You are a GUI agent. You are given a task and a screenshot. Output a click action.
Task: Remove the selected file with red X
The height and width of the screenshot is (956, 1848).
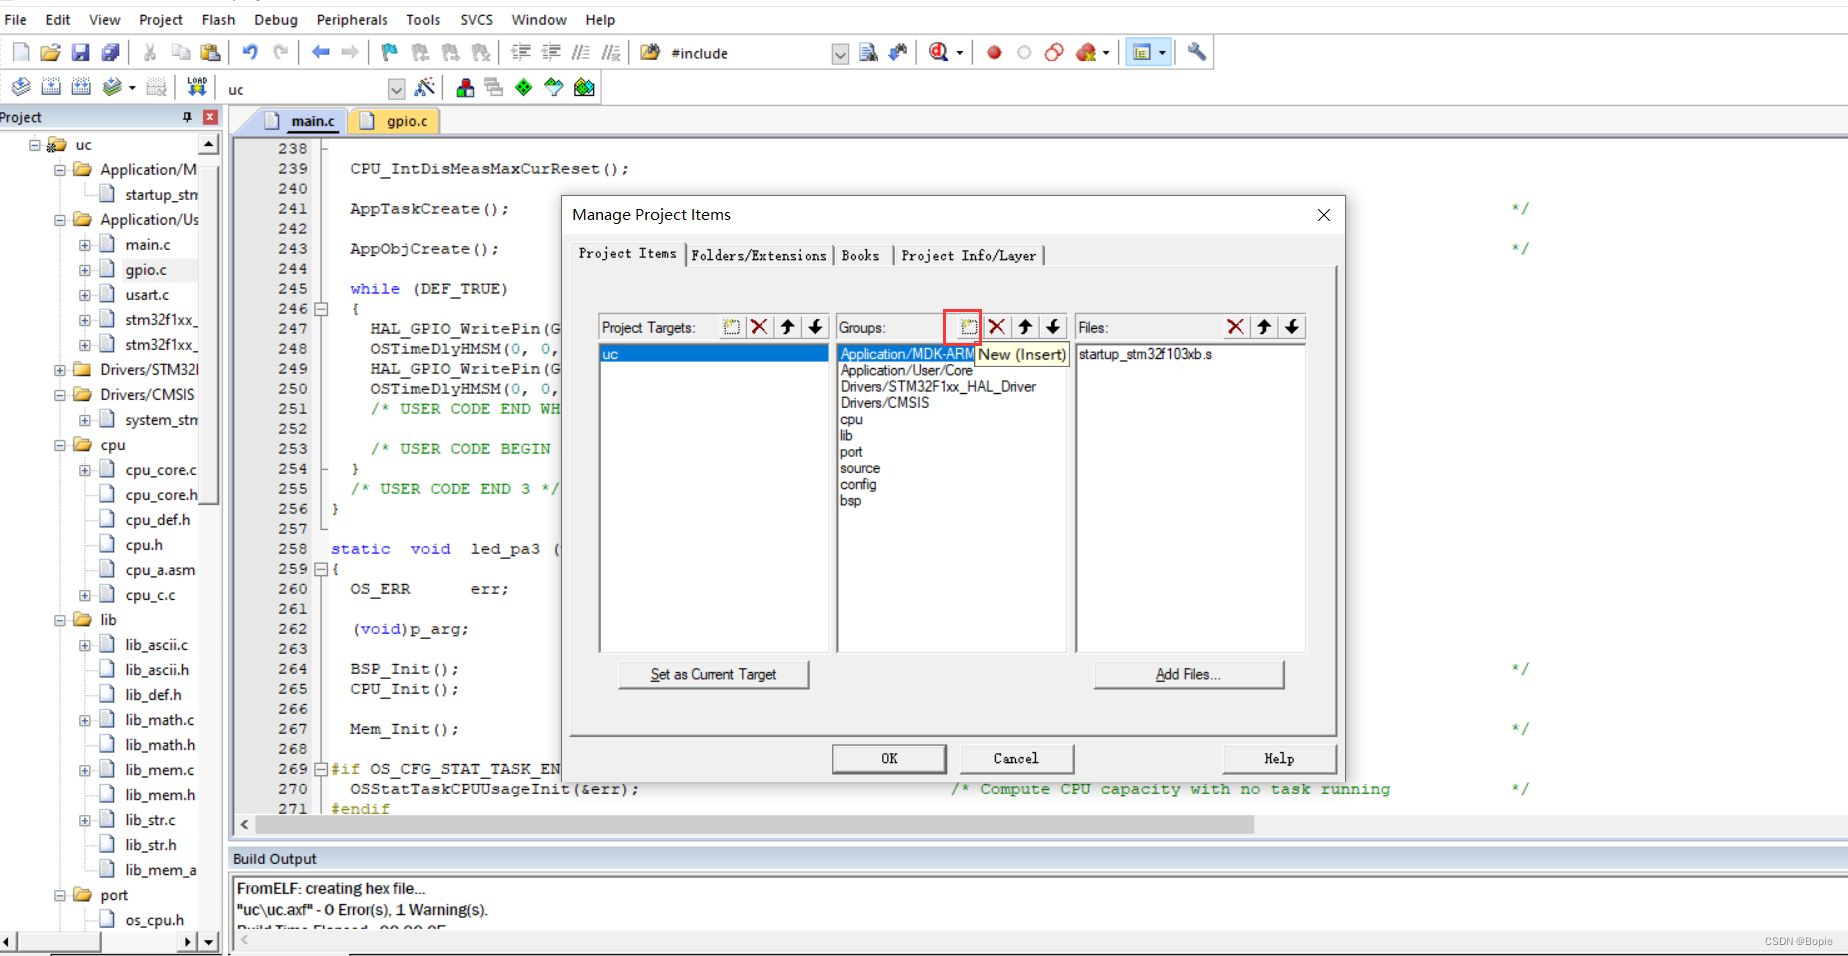click(1236, 327)
